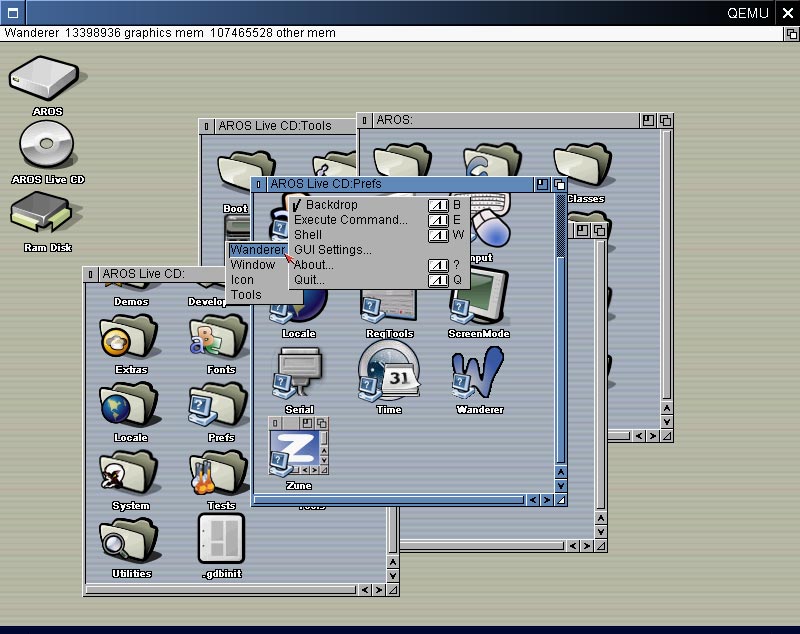The image size is (800, 634).
Task: Click AROS: window vertical scrollbar
Action: point(666,265)
